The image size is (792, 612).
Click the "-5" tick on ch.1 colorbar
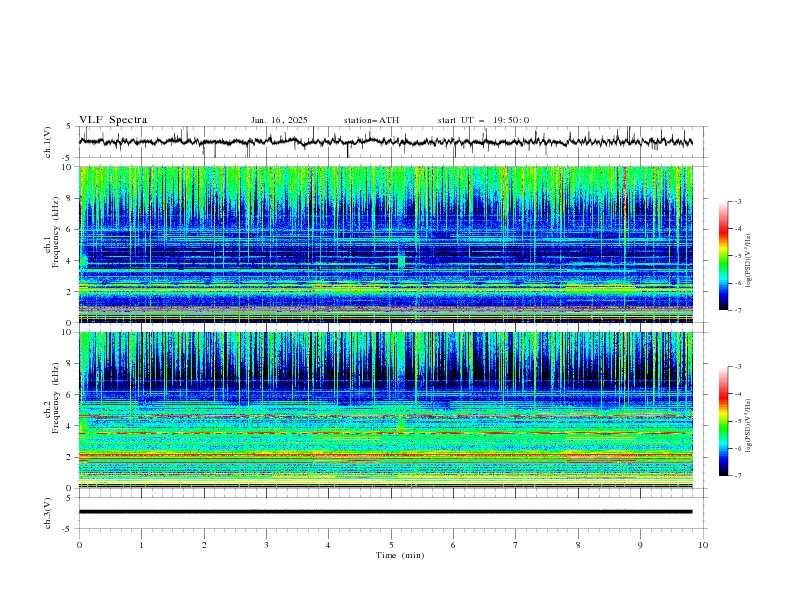click(x=737, y=256)
